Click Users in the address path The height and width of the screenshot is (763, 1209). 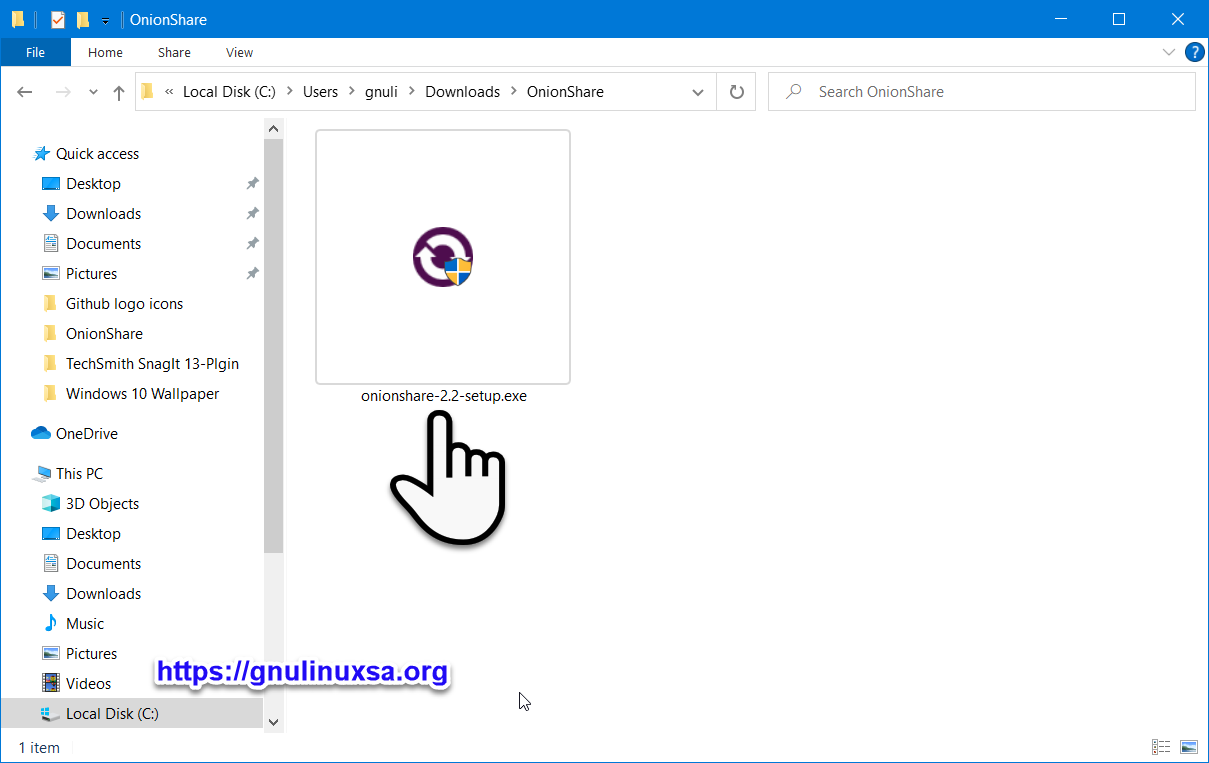tap(320, 92)
